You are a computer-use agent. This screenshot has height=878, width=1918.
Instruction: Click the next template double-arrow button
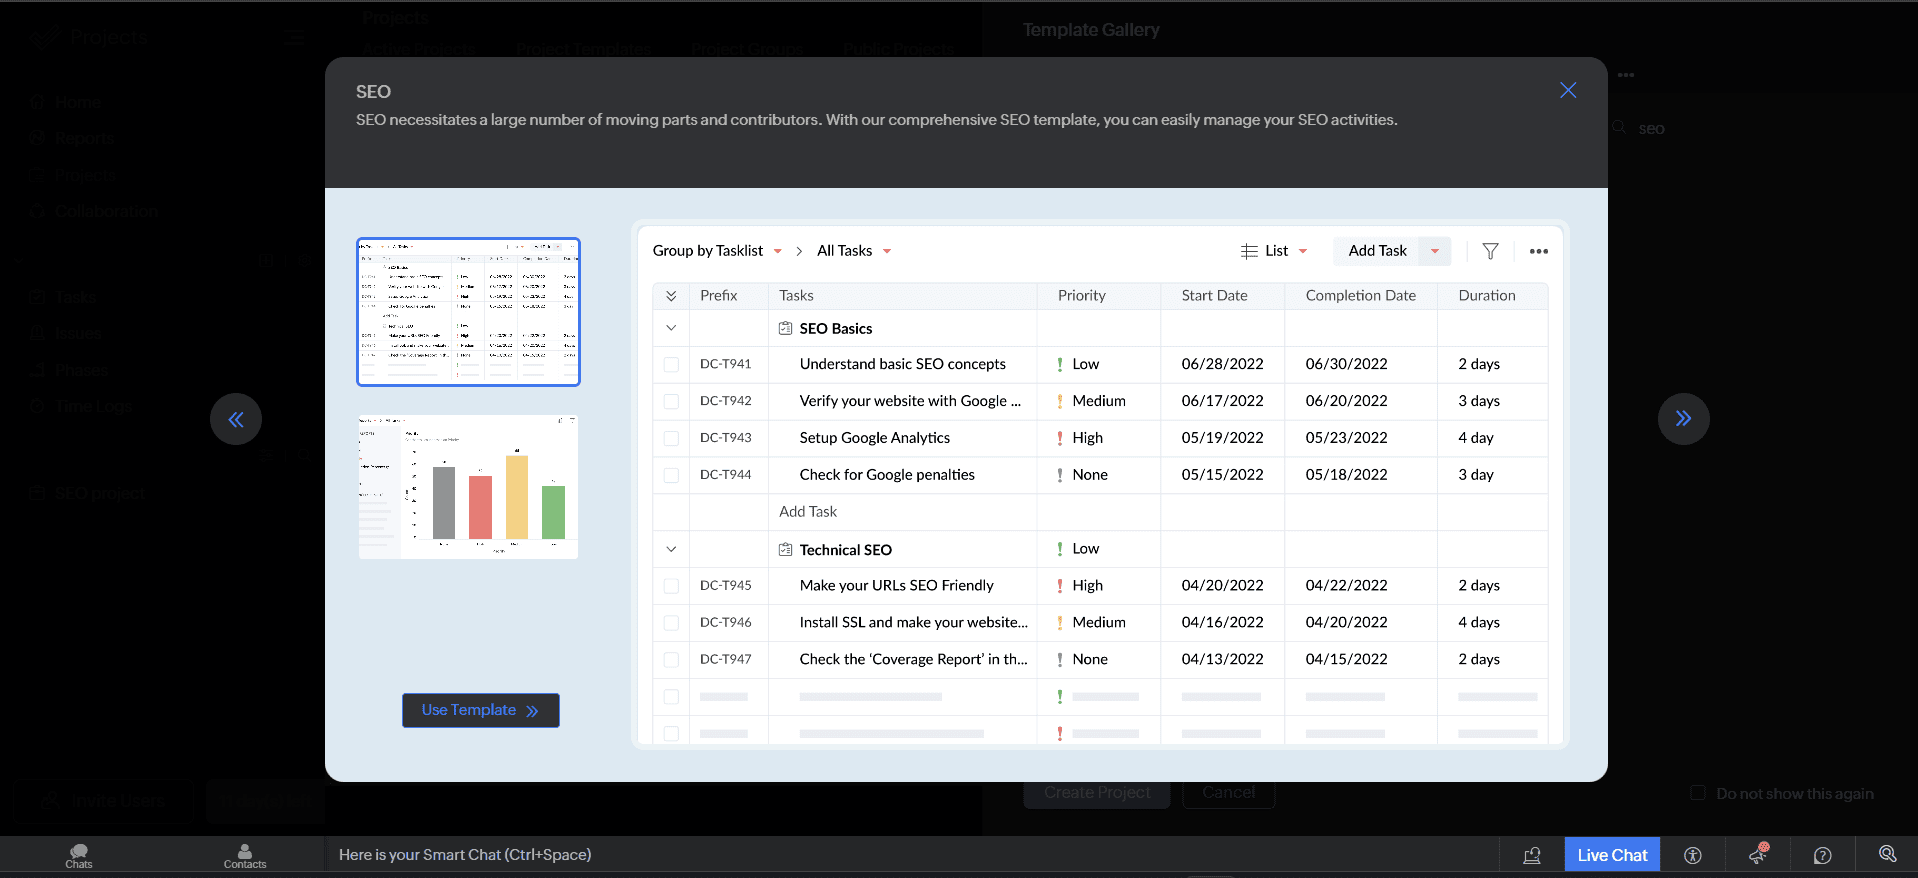tap(1683, 419)
